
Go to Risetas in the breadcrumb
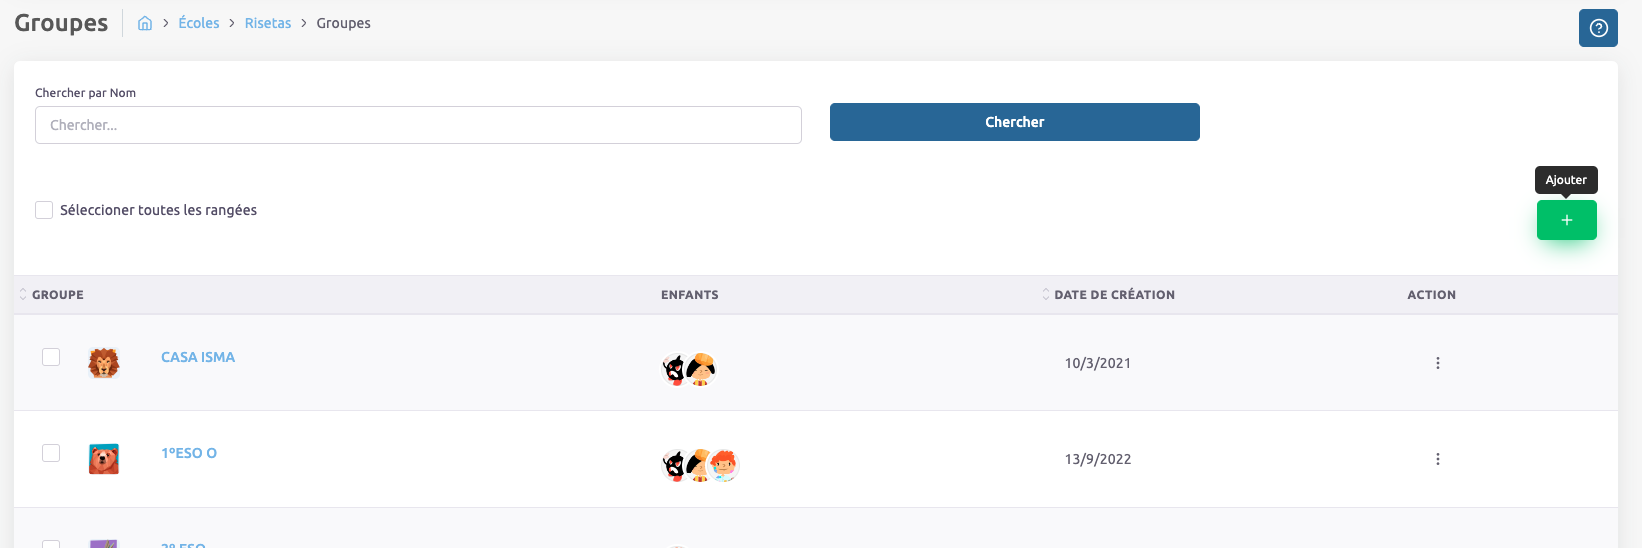point(268,23)
